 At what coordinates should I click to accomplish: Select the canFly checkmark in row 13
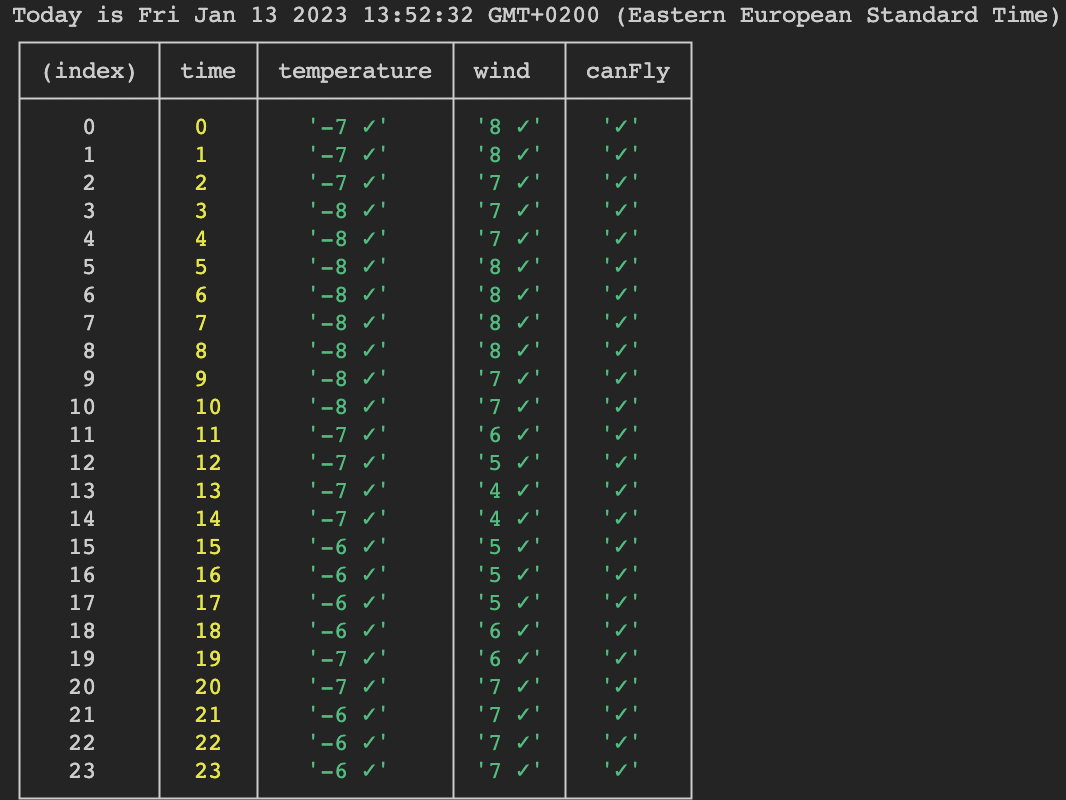pyautogui.click(x=621, y=491)
